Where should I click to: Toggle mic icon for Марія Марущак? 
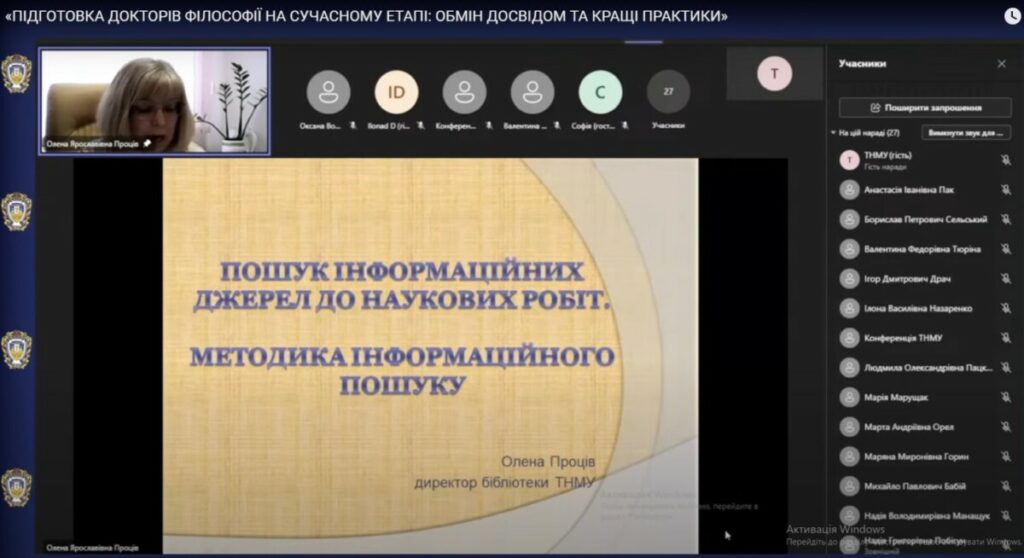pos(1005,397)
